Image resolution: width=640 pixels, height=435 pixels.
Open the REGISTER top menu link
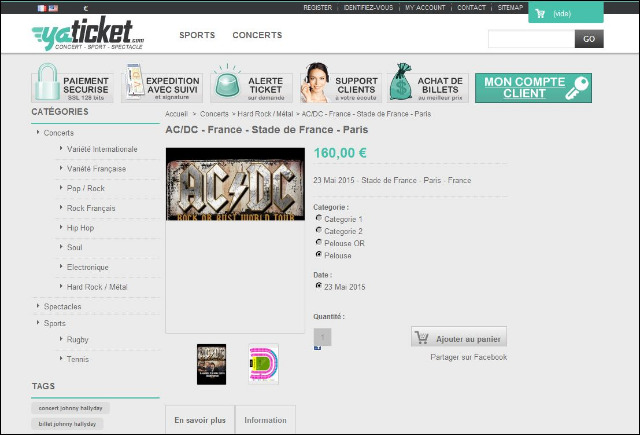[x=318, y=8]
